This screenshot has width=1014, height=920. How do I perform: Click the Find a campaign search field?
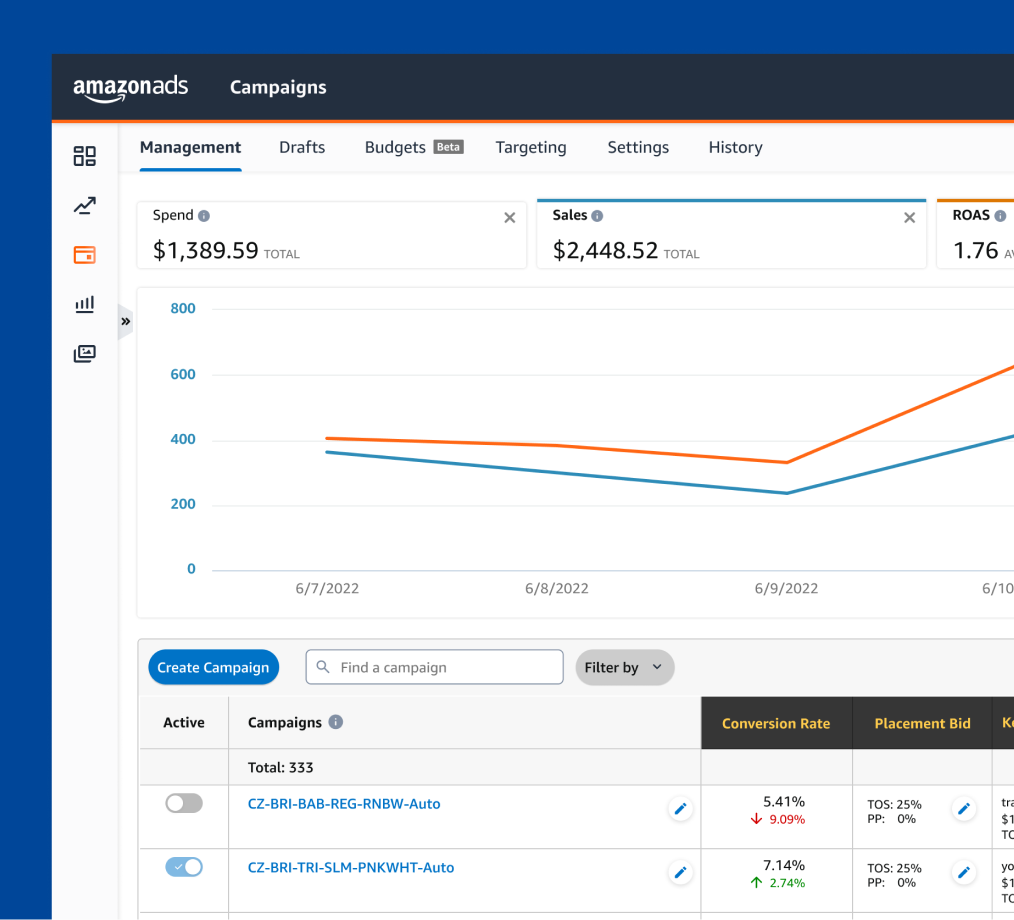pyautogui.click(x=435, y=667)
